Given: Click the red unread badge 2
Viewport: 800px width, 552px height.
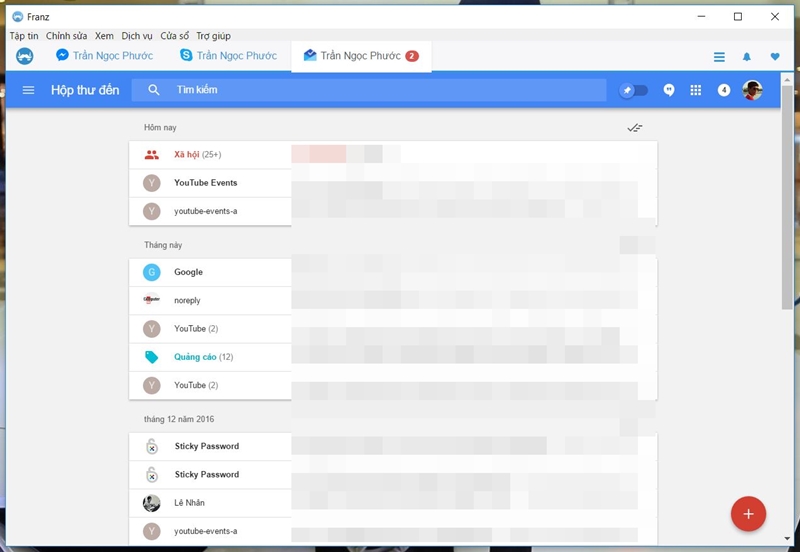Looking at the screenshot, I should pyautogui.click(x=412, y=56).
